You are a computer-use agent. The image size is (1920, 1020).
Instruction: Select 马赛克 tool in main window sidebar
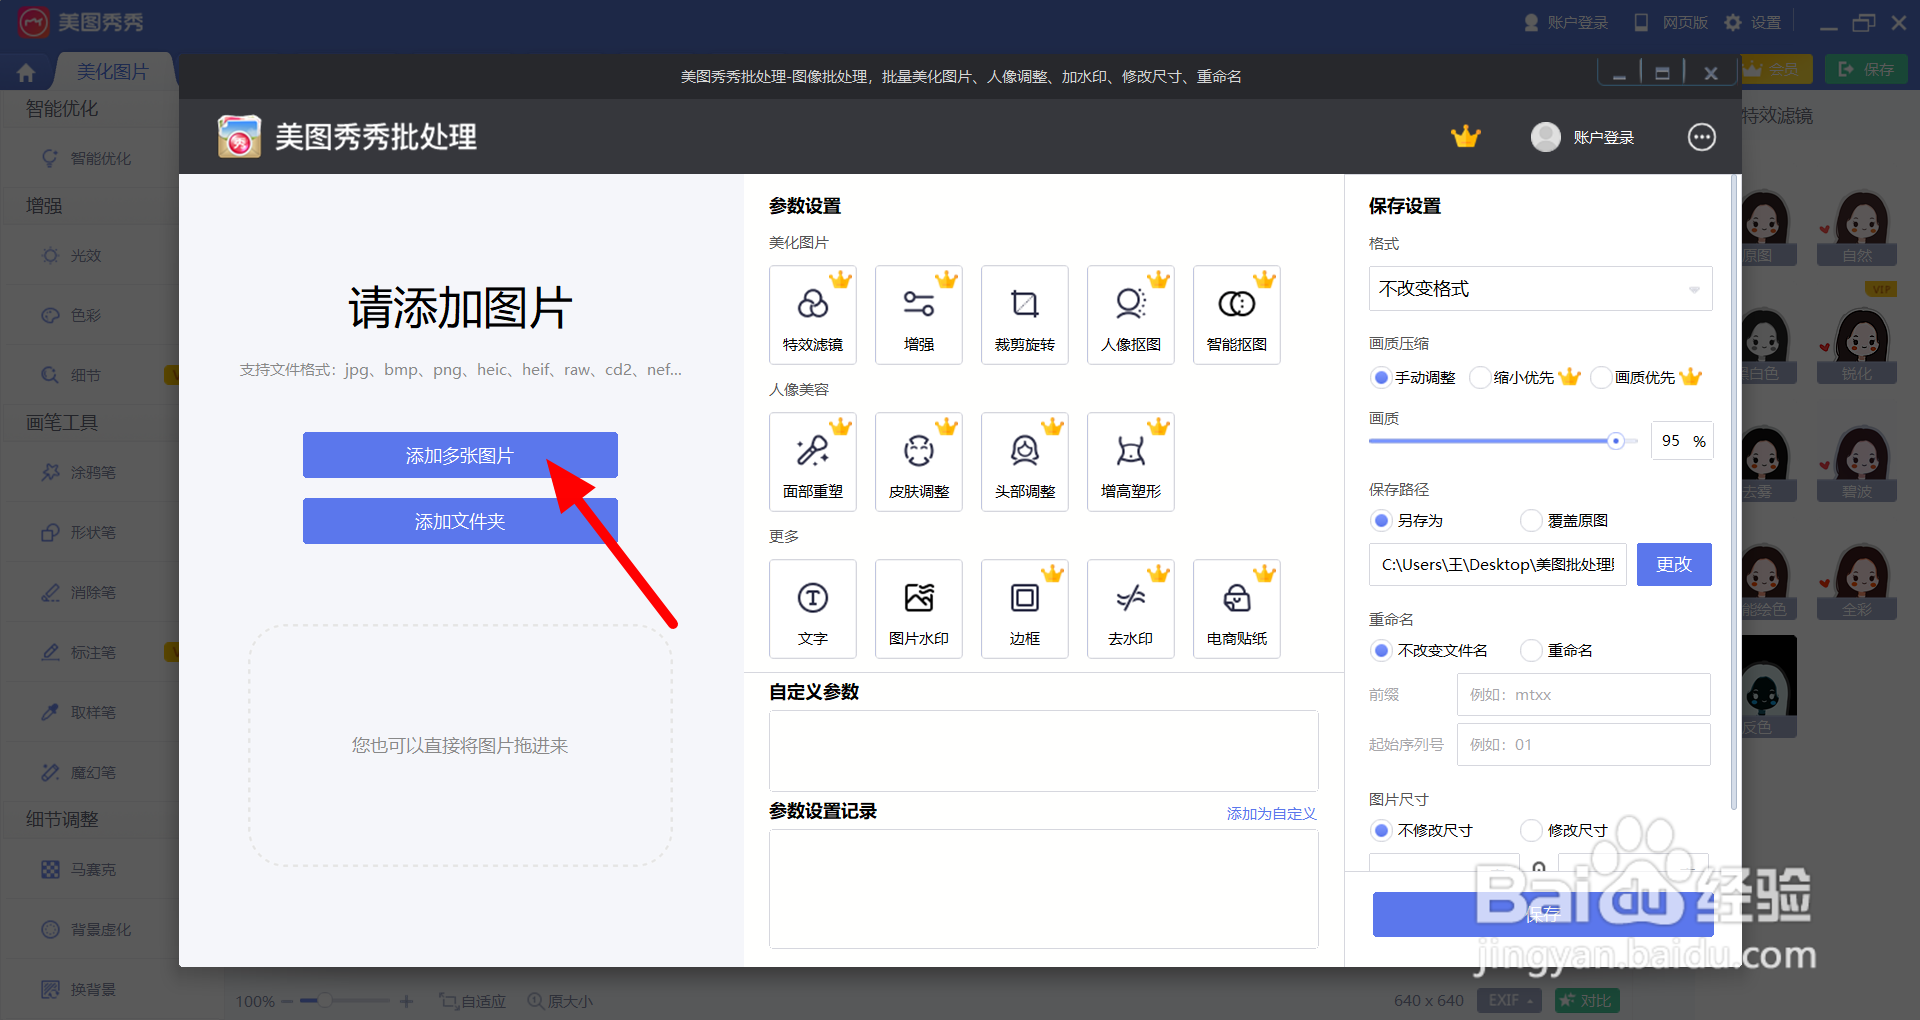click(x=80, y=869)
